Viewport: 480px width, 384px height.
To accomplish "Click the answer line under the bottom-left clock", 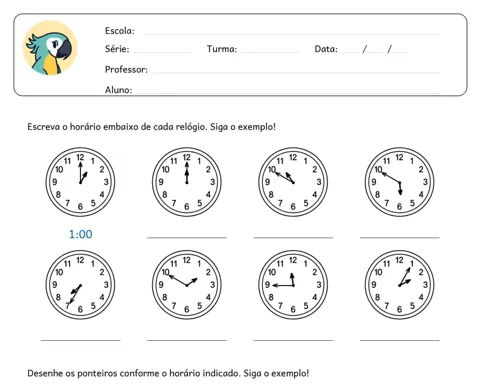I will [80, 340].
